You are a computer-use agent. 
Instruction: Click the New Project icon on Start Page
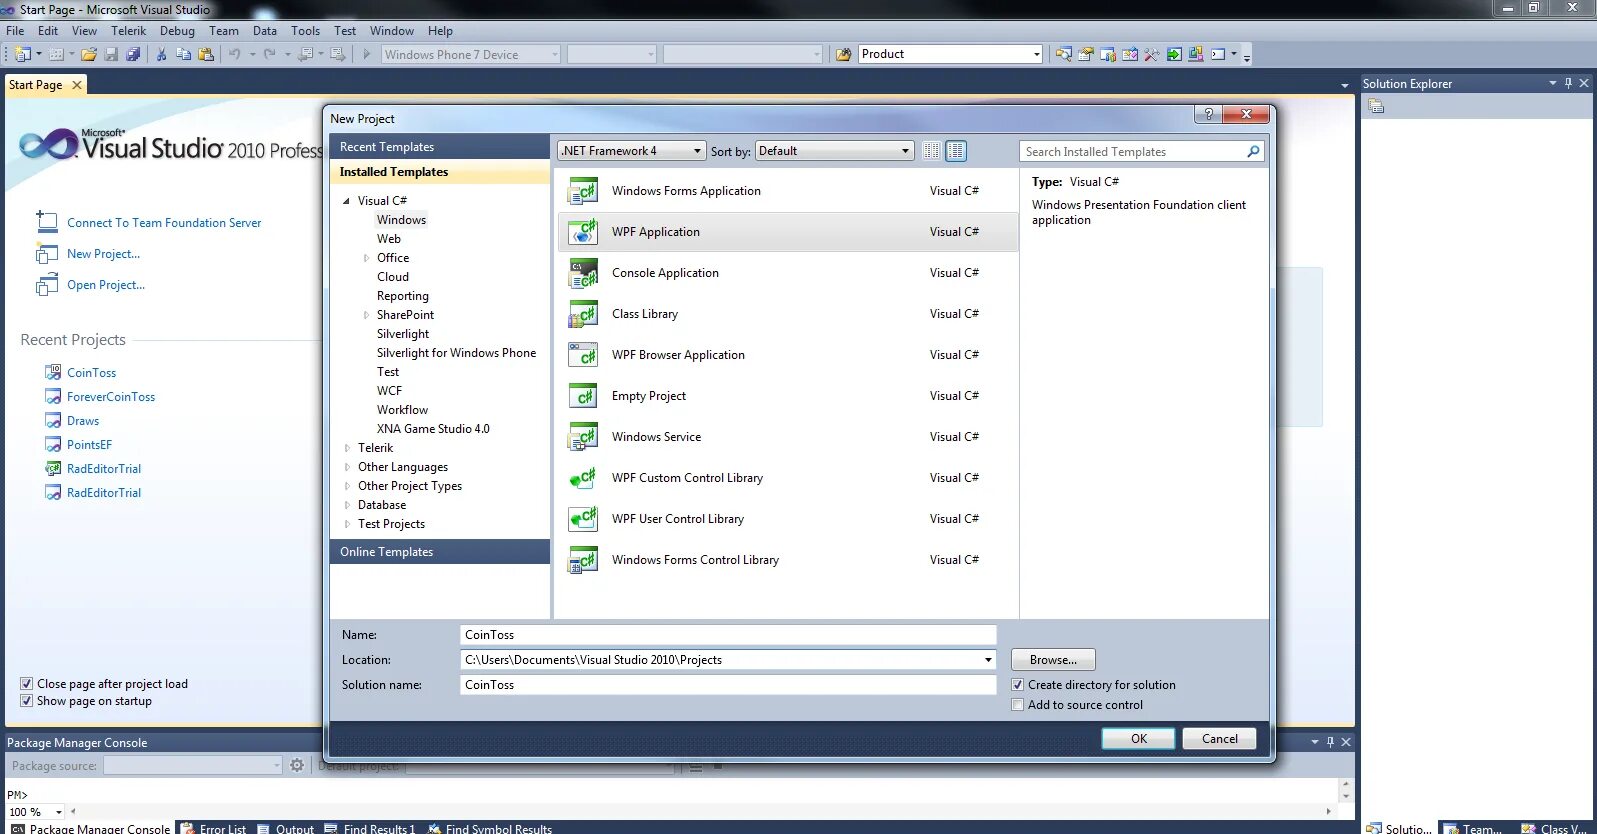coord(47,254)
